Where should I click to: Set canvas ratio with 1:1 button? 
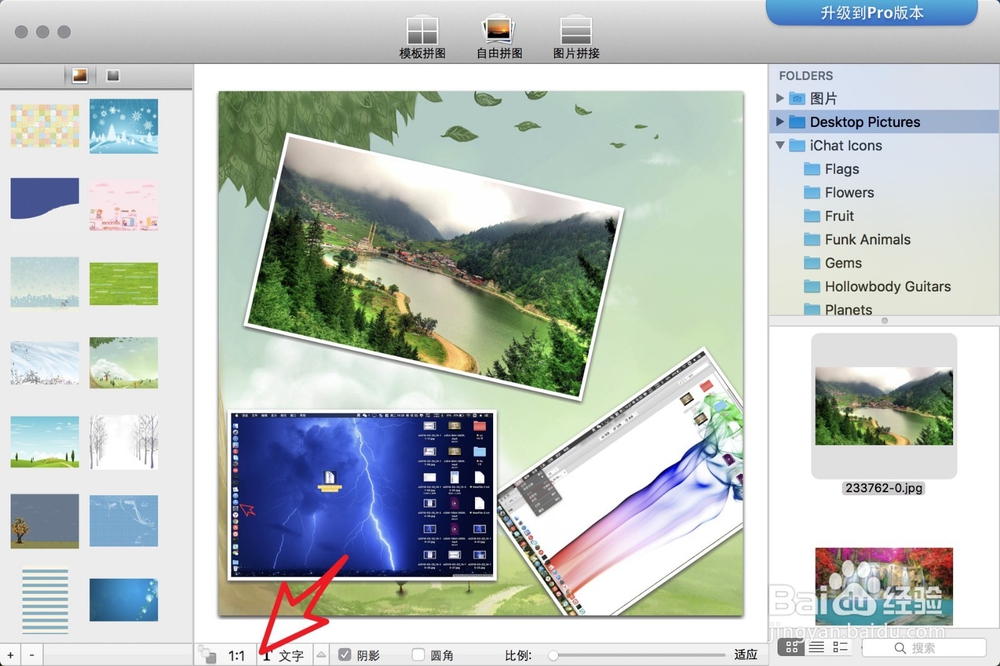click(x=237, y=655)
